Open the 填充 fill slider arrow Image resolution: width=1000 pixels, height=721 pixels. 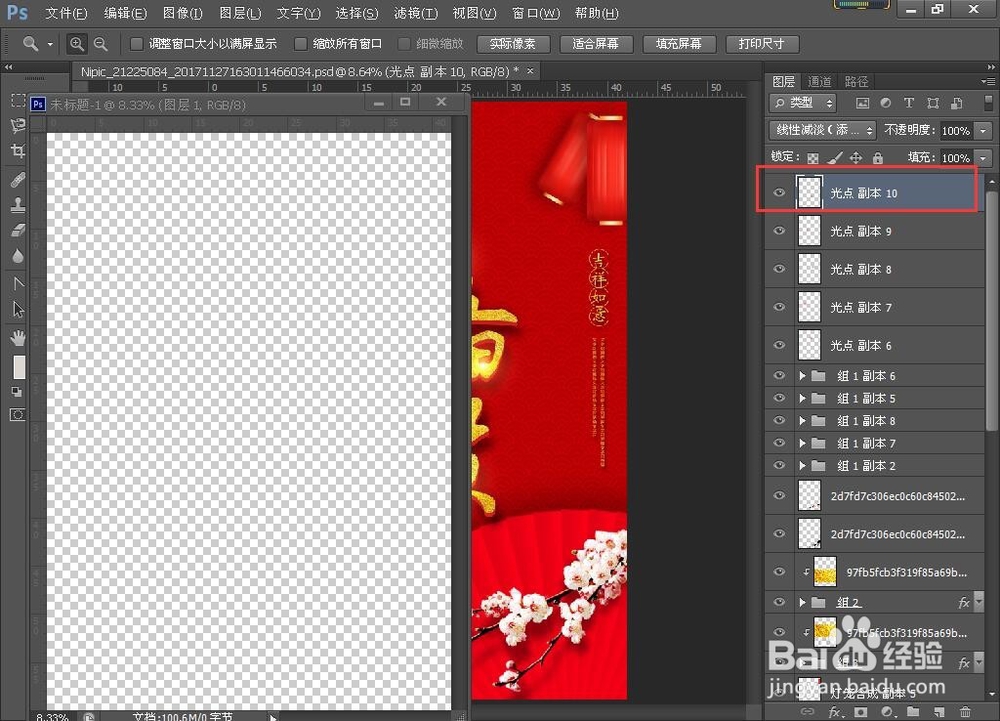click(983, 157)
